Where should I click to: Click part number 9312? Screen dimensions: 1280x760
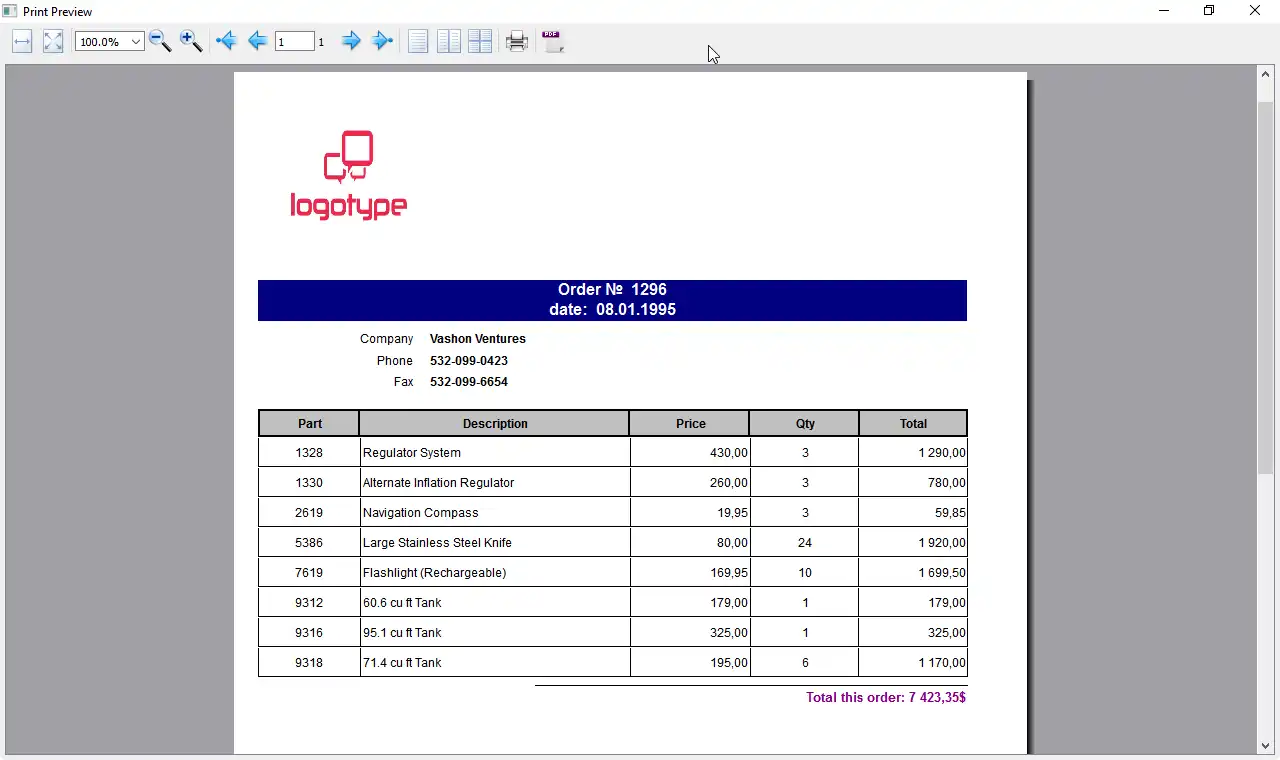coord(309,603)
